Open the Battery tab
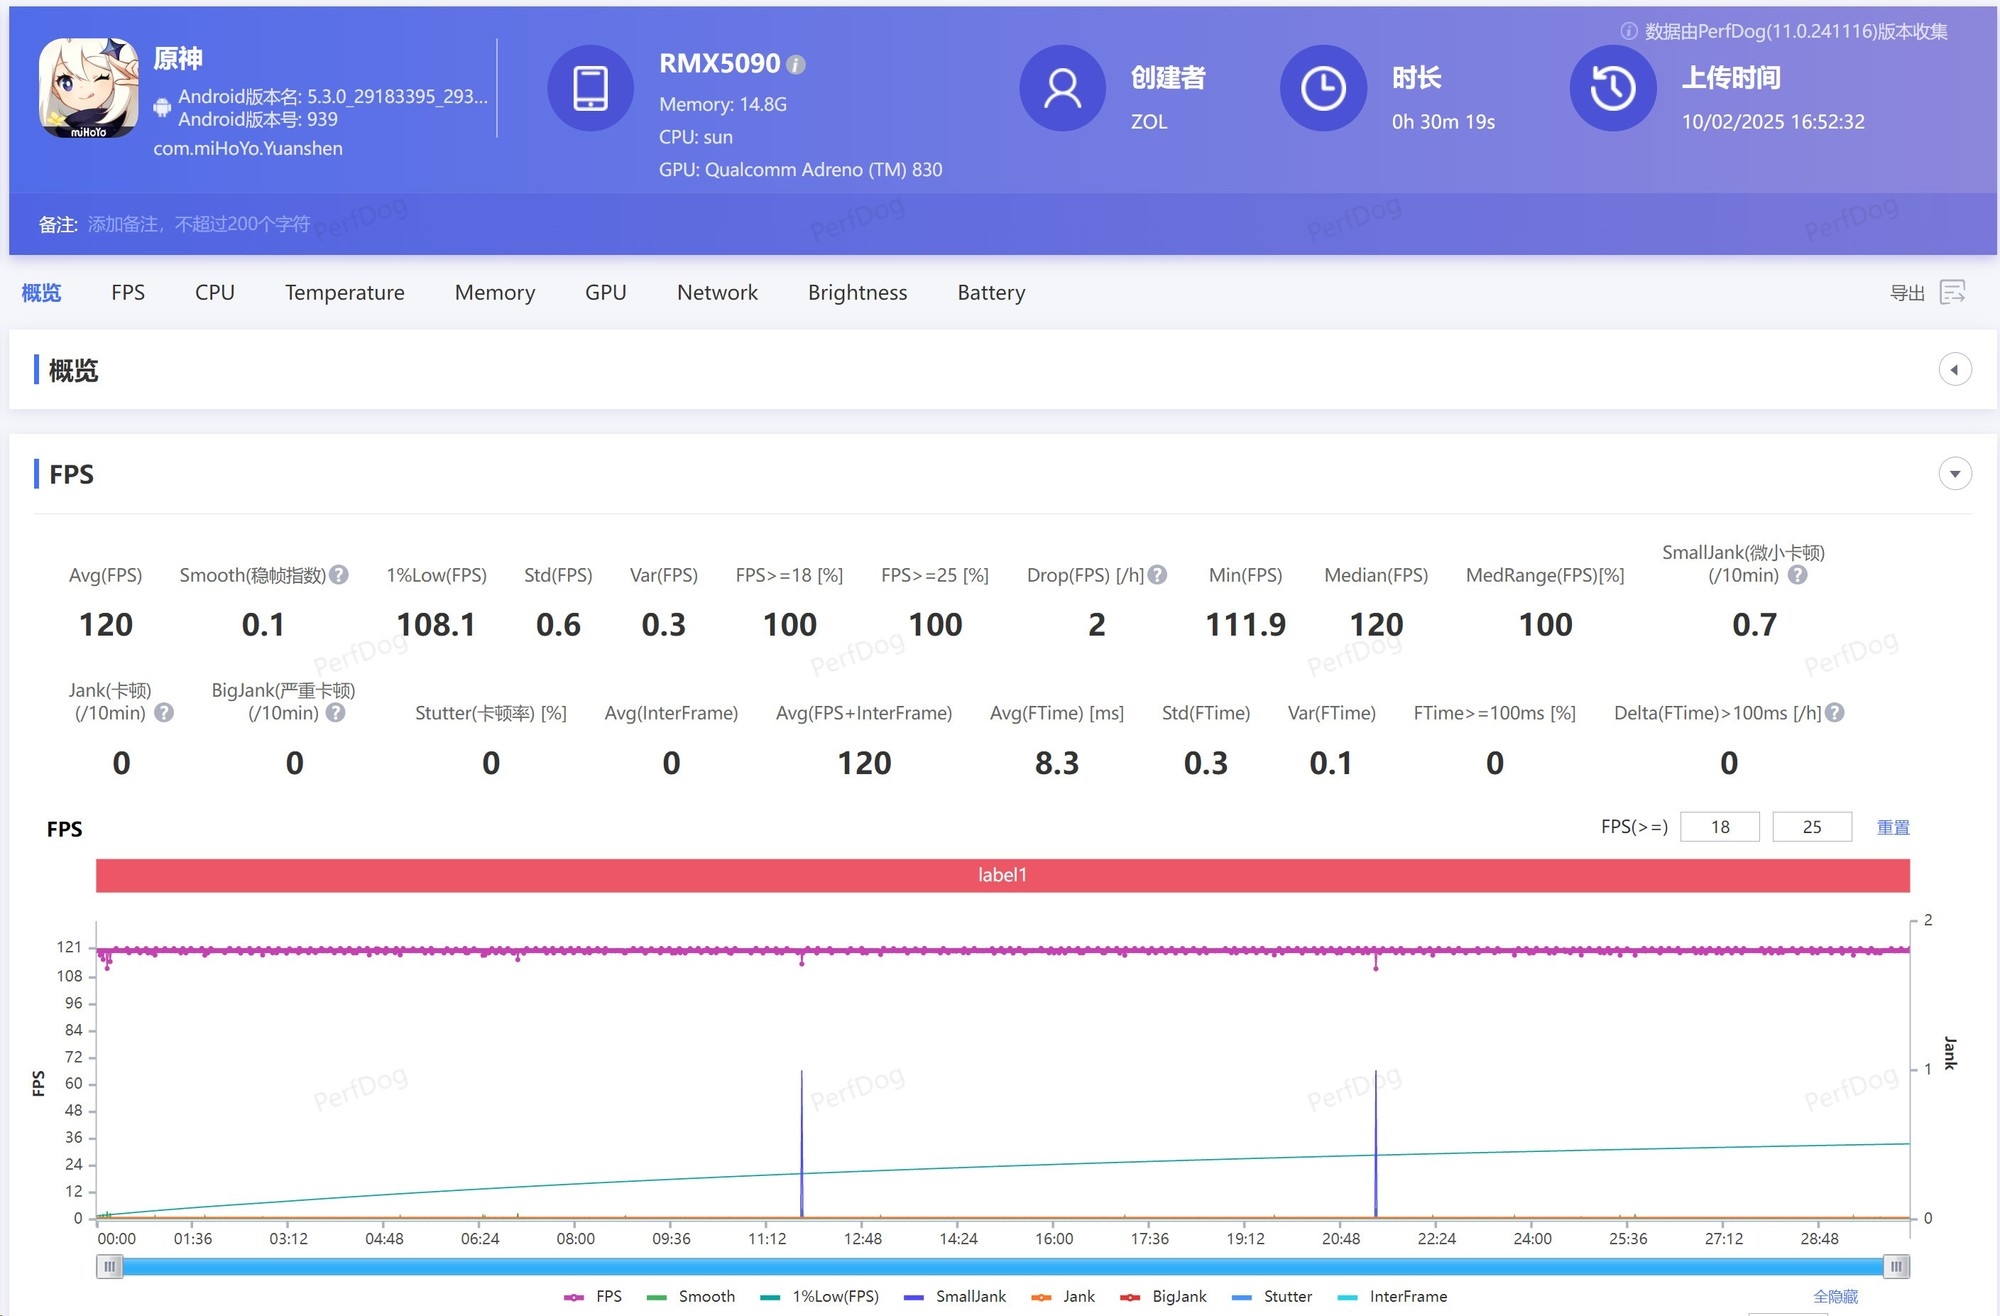This screenshot has height=1316, width=2000. tap(991, 293)
